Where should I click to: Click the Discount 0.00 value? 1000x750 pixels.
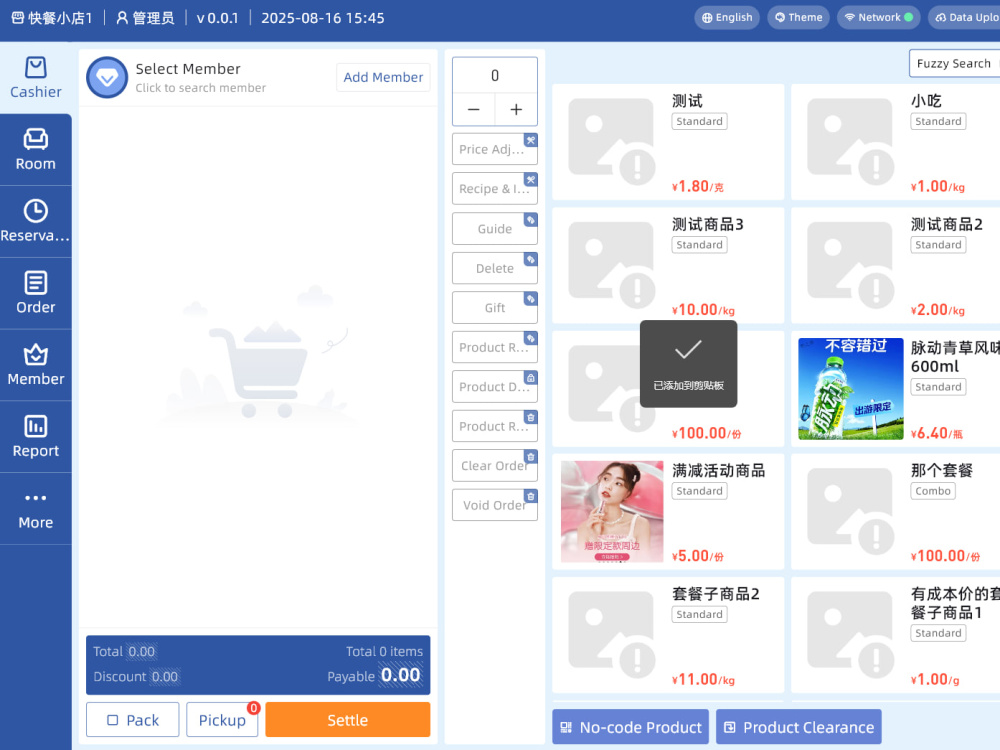[x=165, y=677]
